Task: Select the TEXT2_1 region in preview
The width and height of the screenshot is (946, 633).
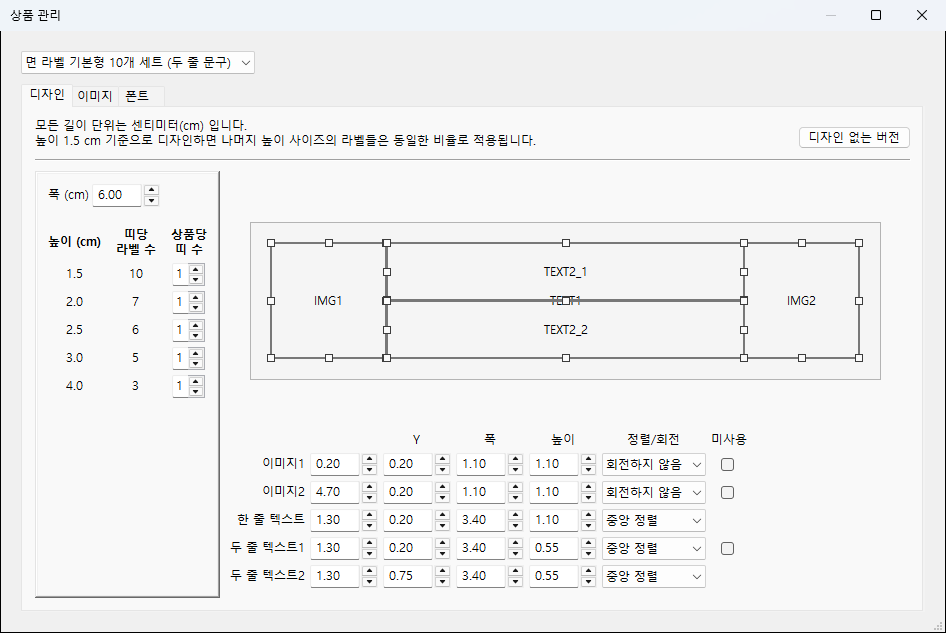Action: point(565,272)
